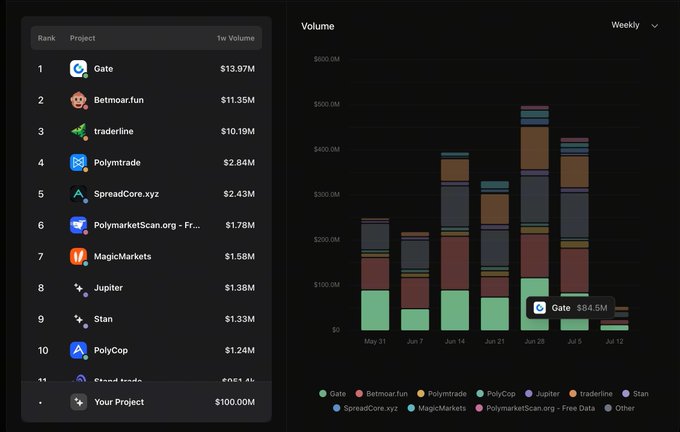Click the Gate project logo icon

point(78,69)
